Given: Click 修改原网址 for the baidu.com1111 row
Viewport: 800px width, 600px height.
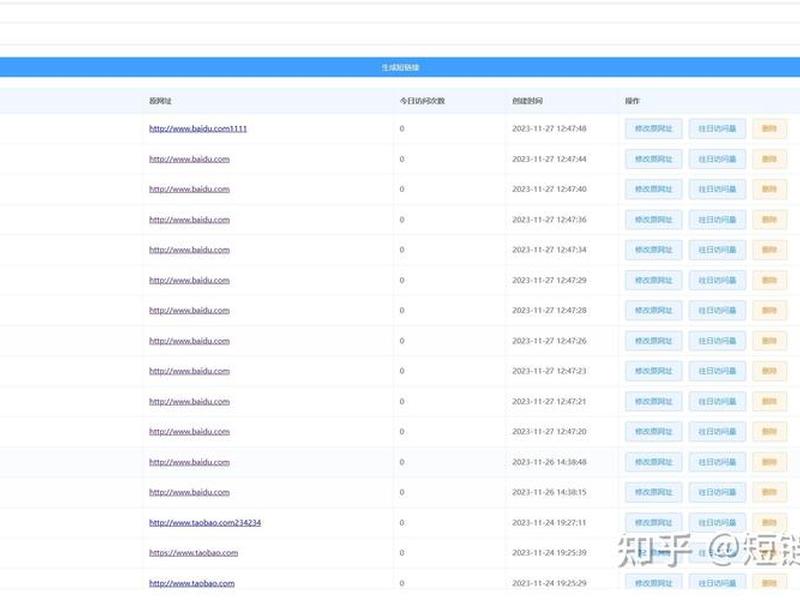Looking at the screenshot, I should pos(654,129).
